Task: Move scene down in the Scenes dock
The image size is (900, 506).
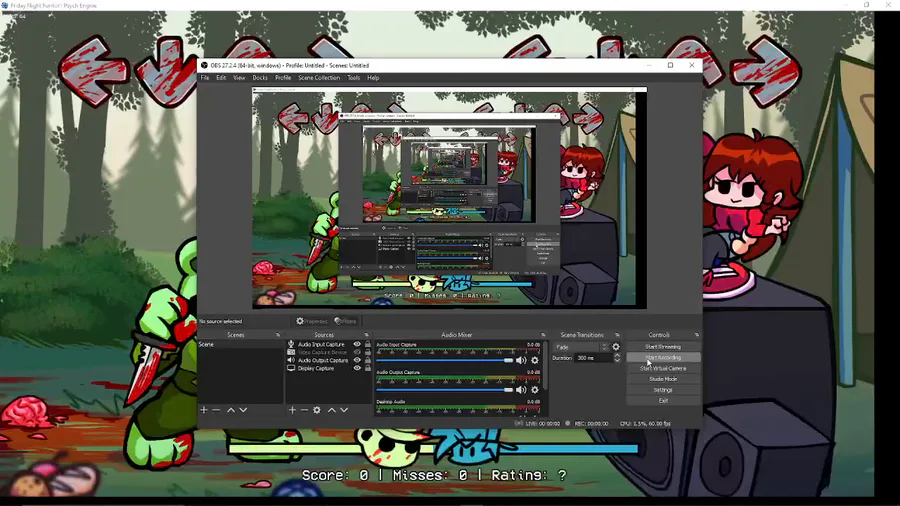Action: 243,410
